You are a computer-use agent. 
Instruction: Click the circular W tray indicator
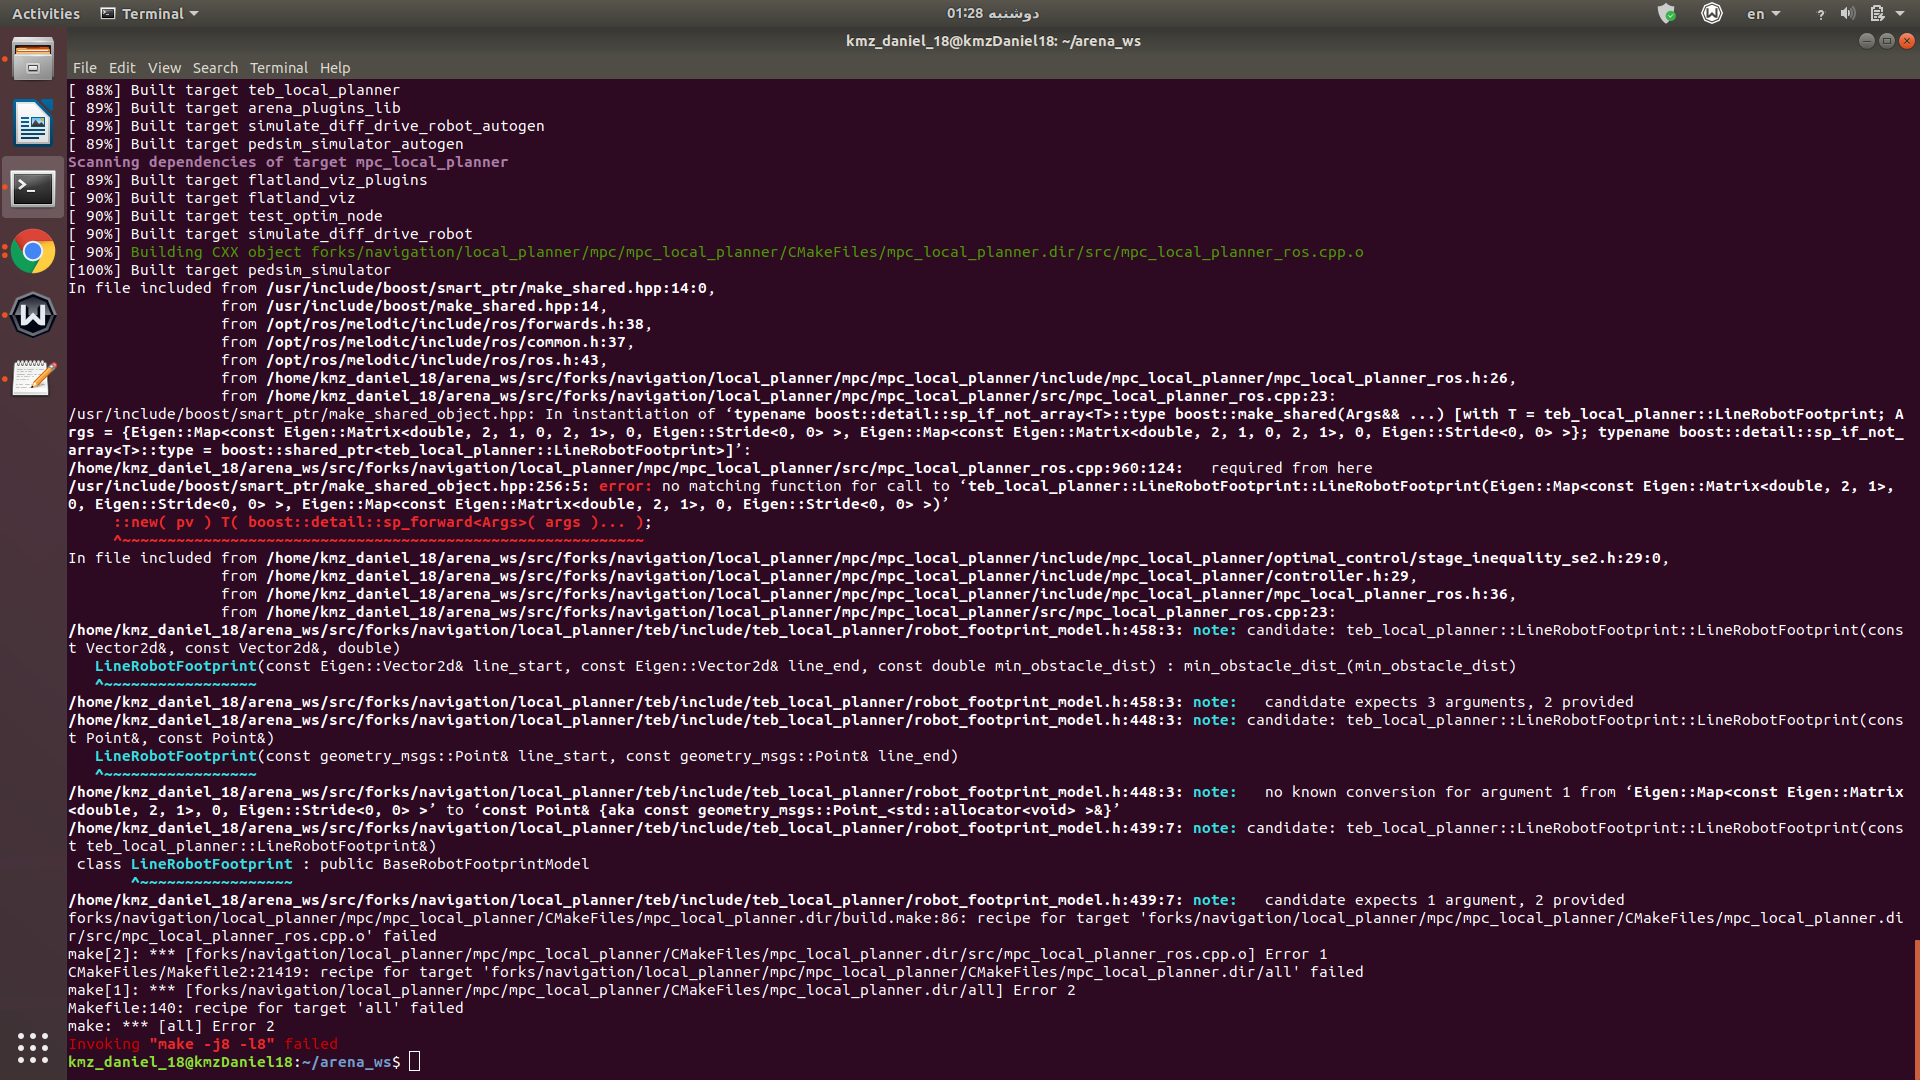coord(1712,14)
